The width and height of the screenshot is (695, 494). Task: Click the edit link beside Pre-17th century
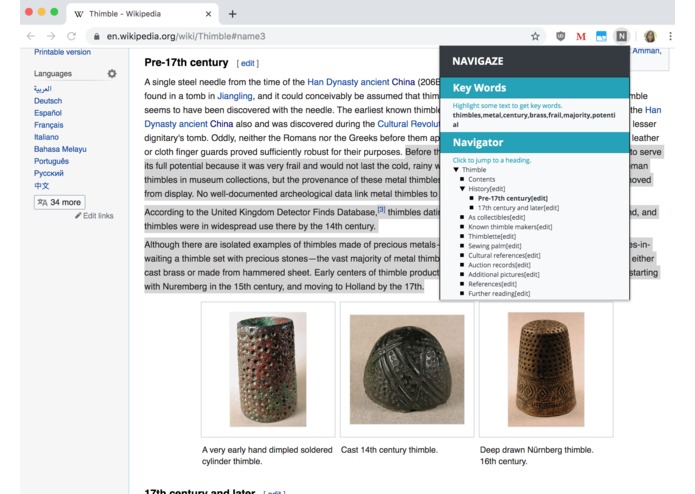point(247,63)
